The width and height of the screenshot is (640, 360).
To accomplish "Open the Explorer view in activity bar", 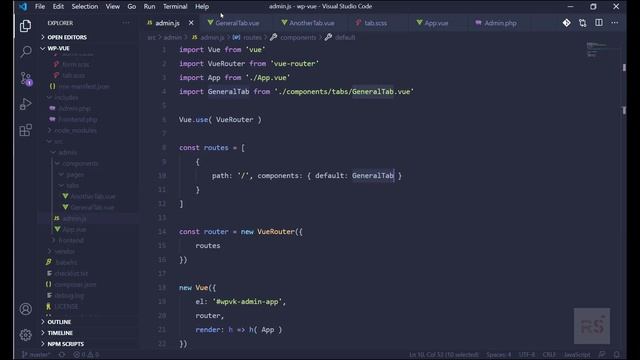I will coord(26,26).
